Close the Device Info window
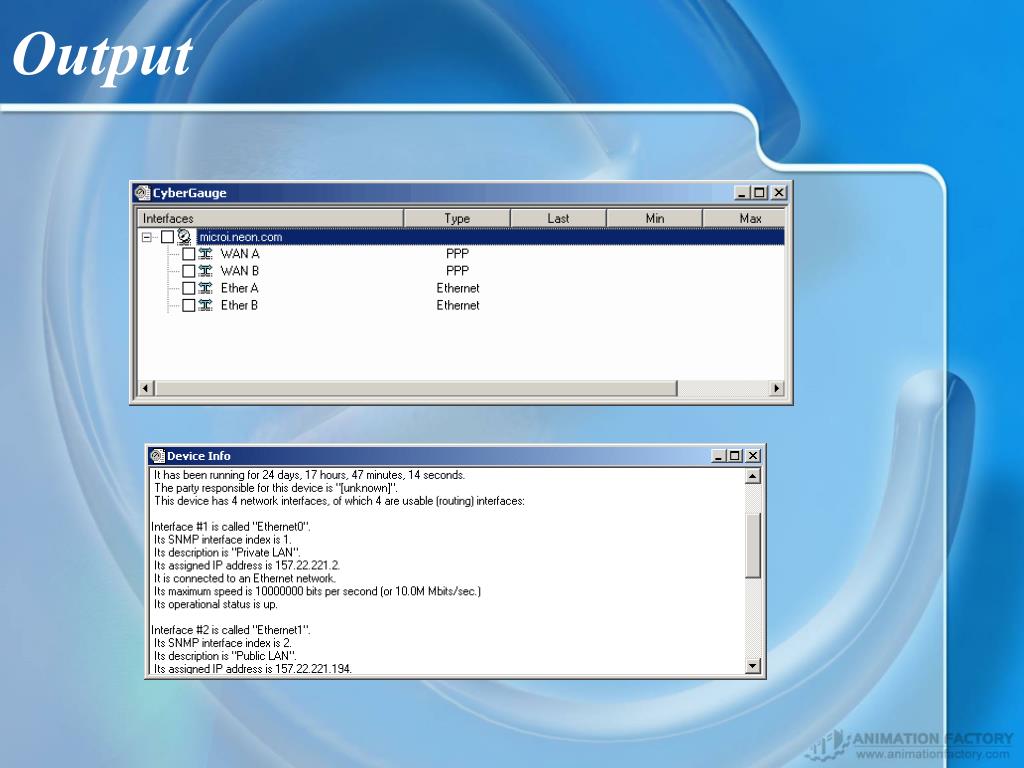The image size is (1024, 768). click(x=753, y=456)
